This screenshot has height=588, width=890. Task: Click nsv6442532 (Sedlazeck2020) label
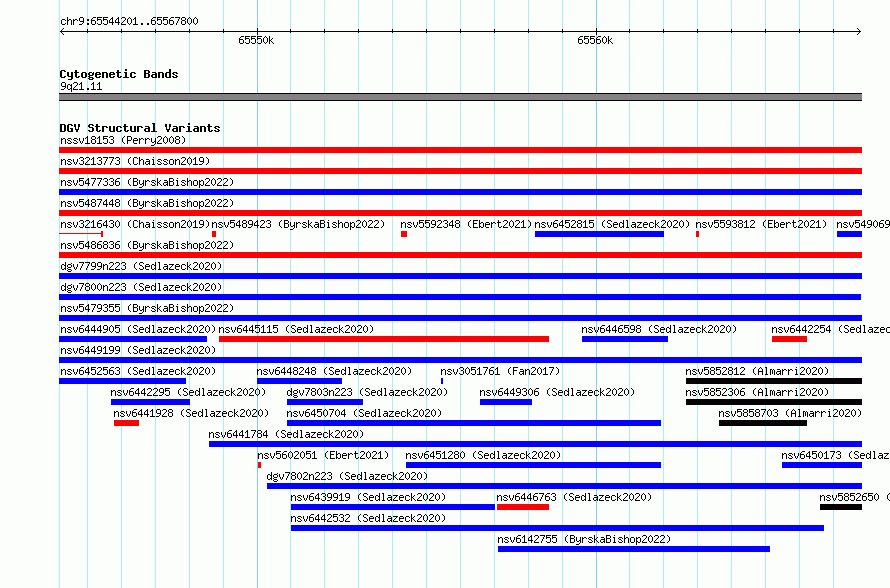click(x=368, y=518)
